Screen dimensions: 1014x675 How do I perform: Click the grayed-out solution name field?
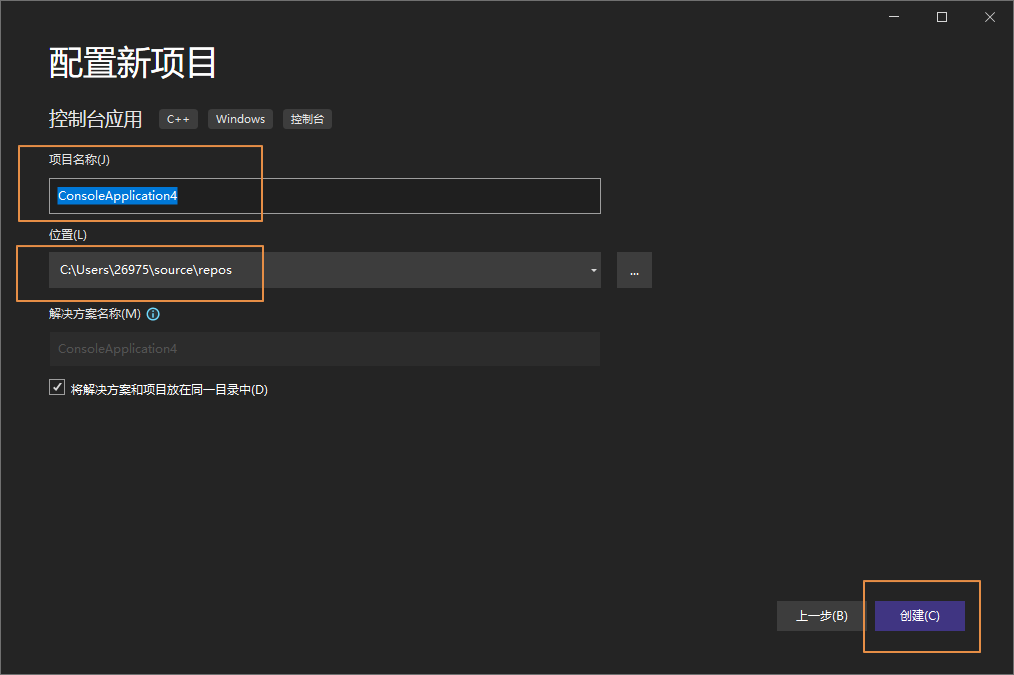pyautogui.click(x=325, y=348)
